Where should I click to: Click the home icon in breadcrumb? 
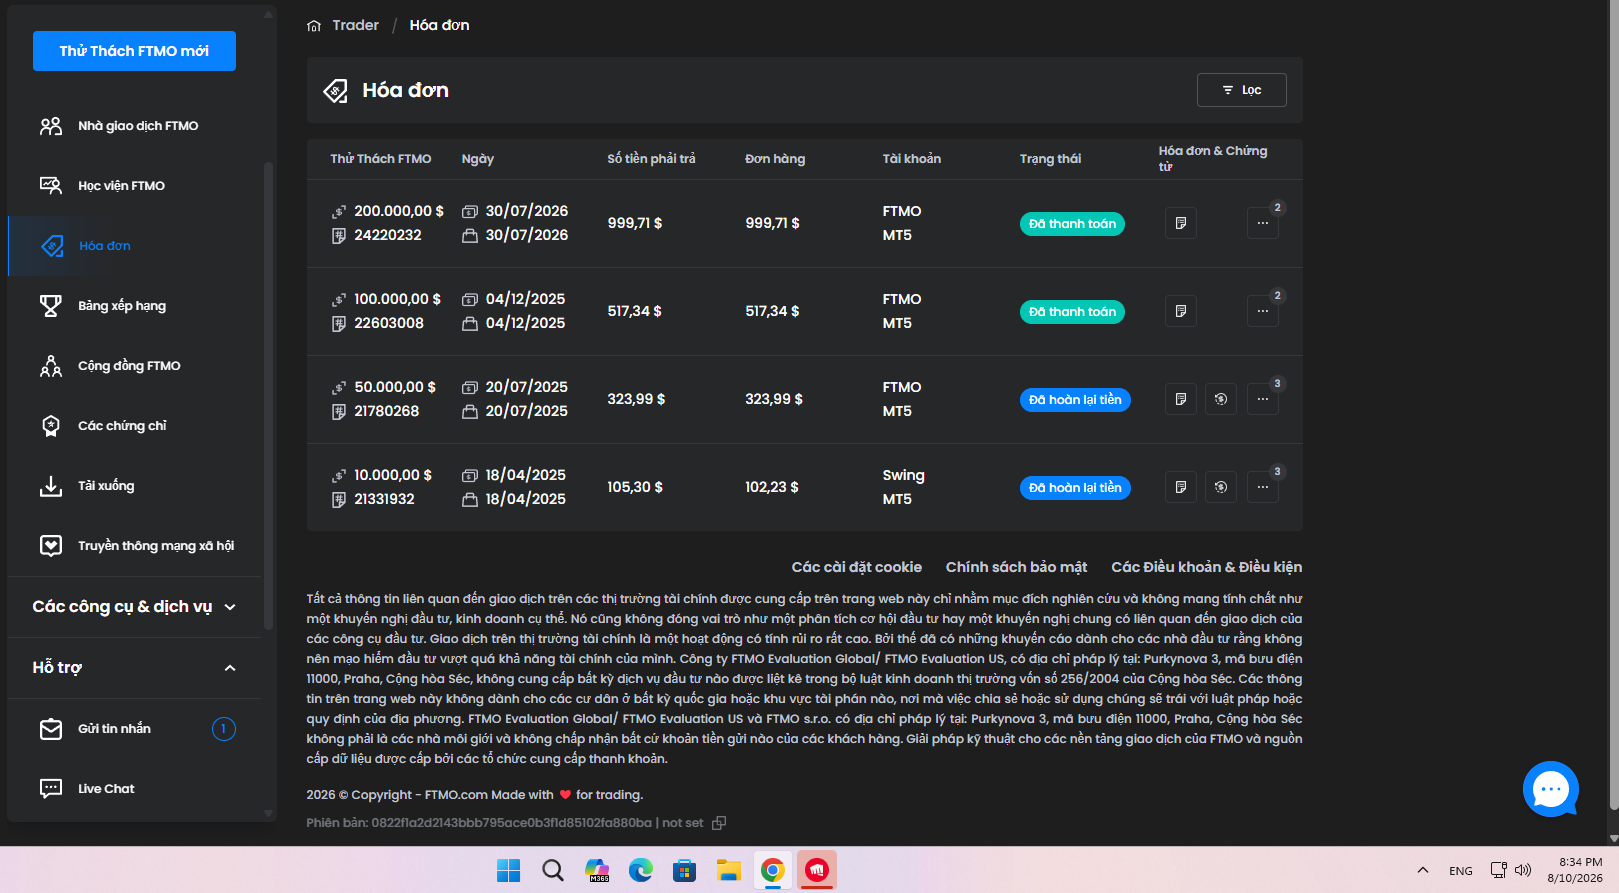point(314,26)
